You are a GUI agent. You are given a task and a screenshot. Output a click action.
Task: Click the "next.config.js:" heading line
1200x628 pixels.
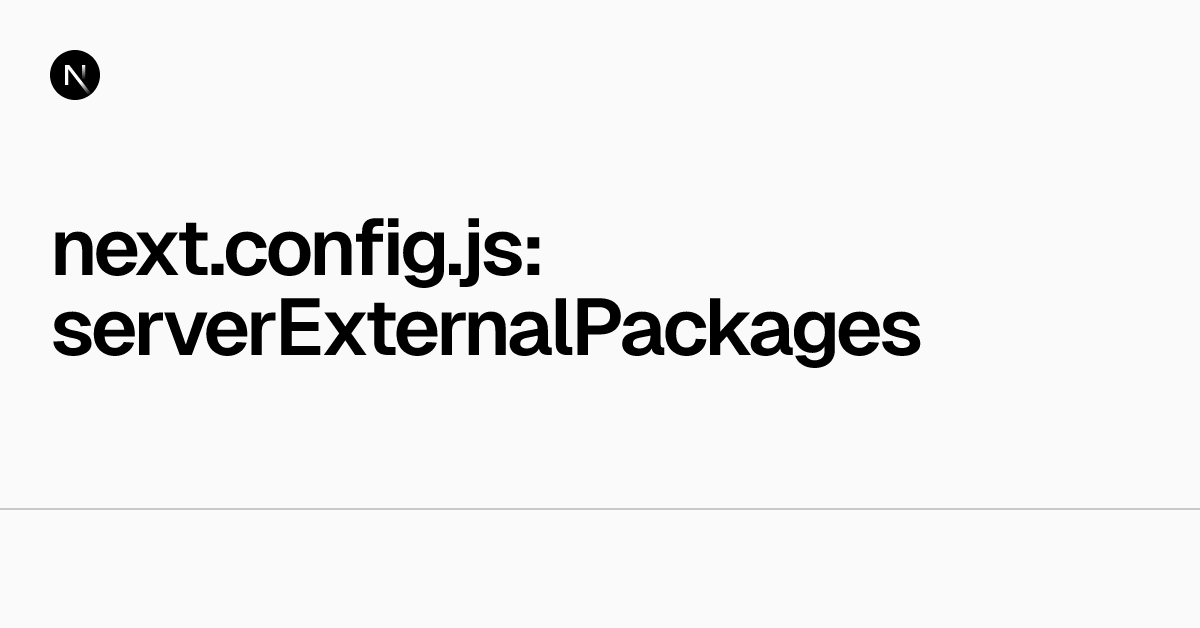click(296, 254)
